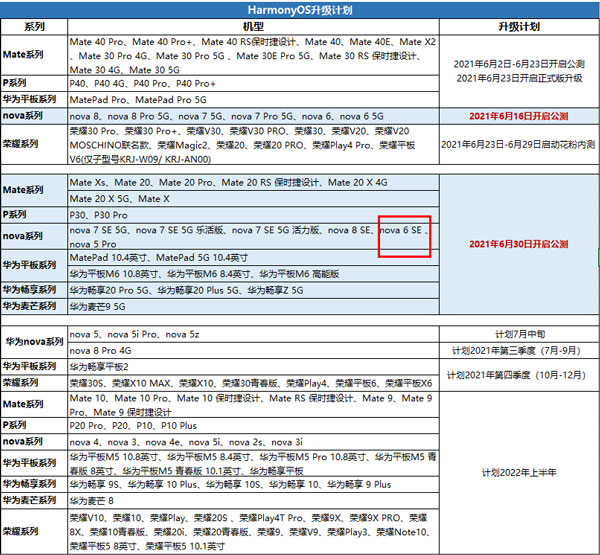Click Mate系列 label beside Mate 40 Pro row
Screen dimensions: 600x555
point(34,55)
